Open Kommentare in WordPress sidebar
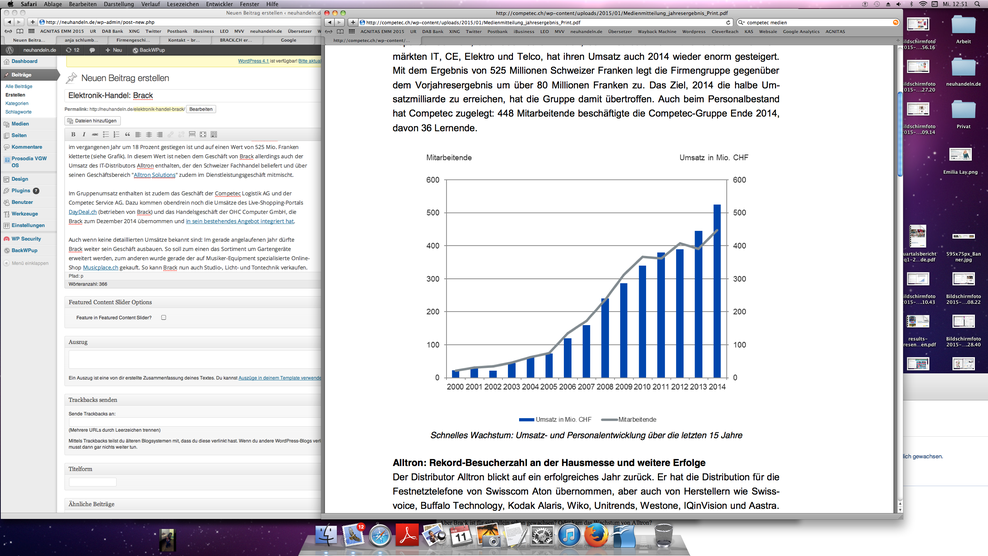988x556 pixels. click(26, 147)
